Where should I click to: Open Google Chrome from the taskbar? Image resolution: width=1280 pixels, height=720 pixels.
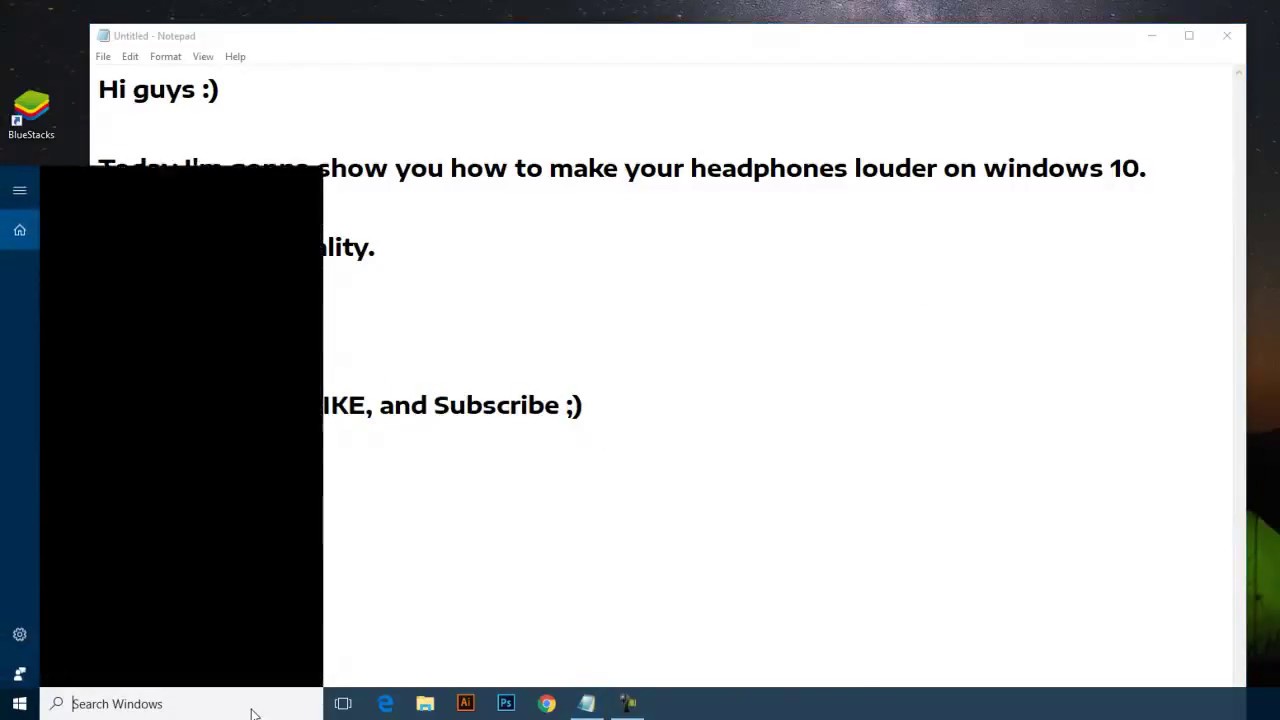click(546, 704)
